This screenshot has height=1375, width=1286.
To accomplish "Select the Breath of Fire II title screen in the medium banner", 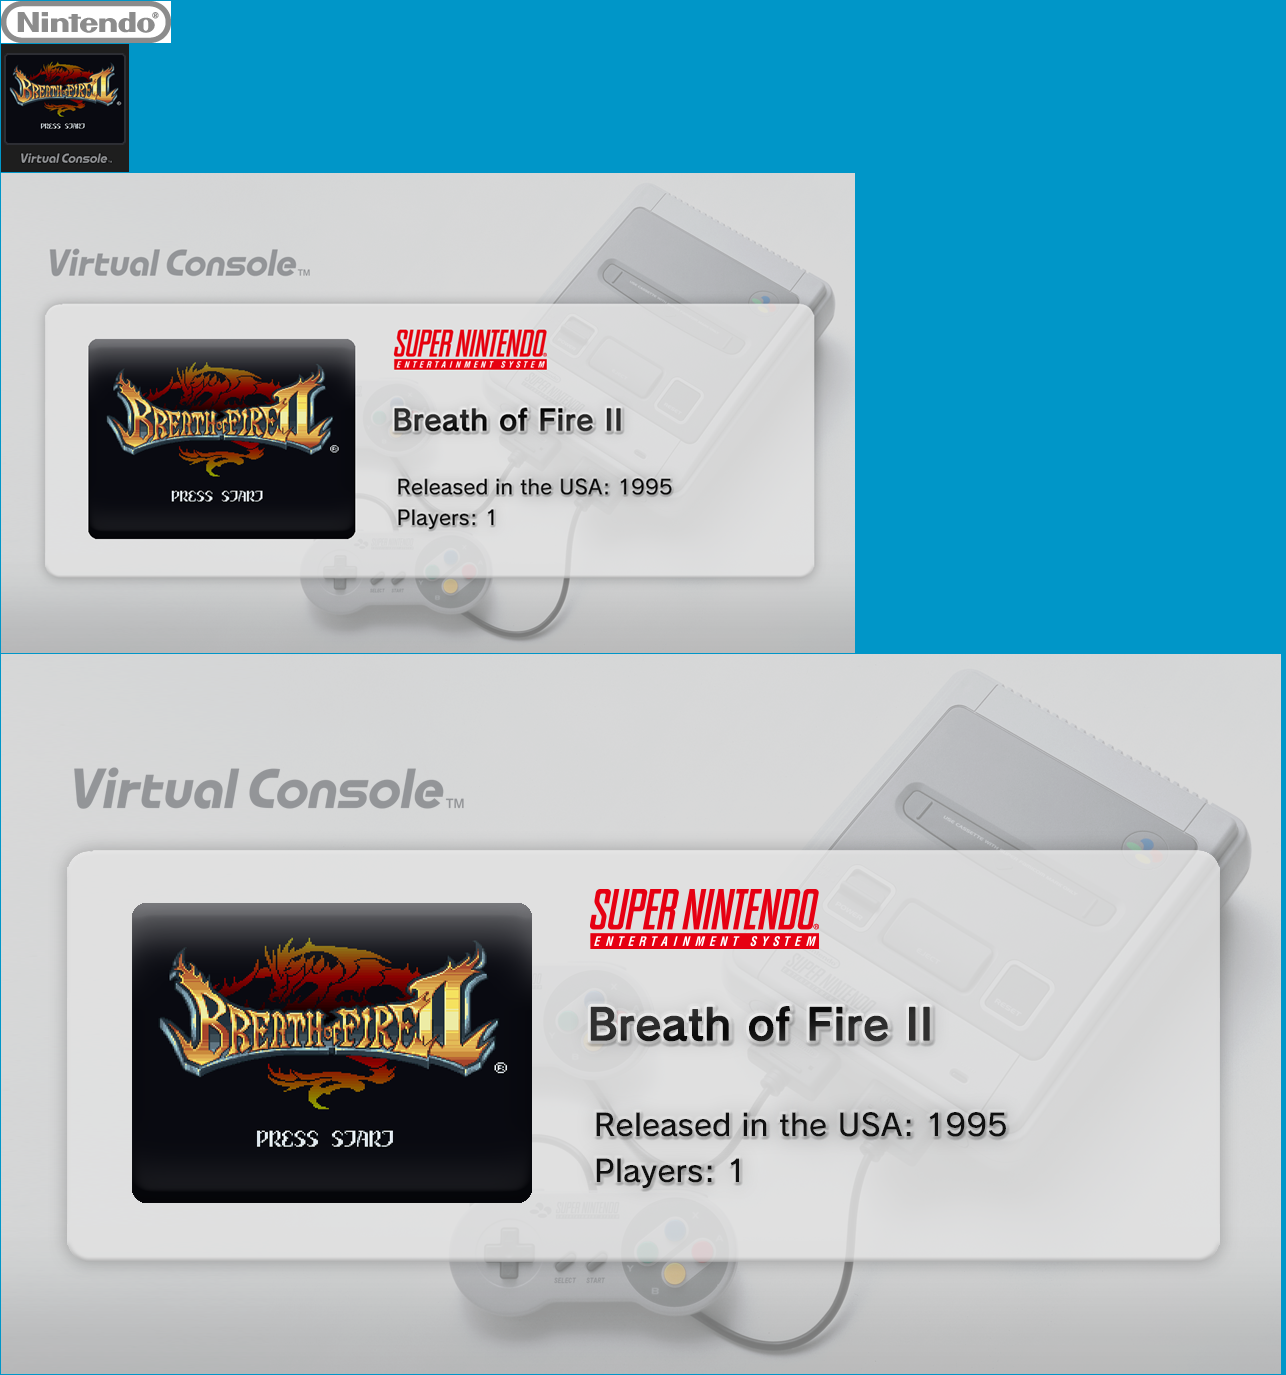I will click(x=222, y=439).
